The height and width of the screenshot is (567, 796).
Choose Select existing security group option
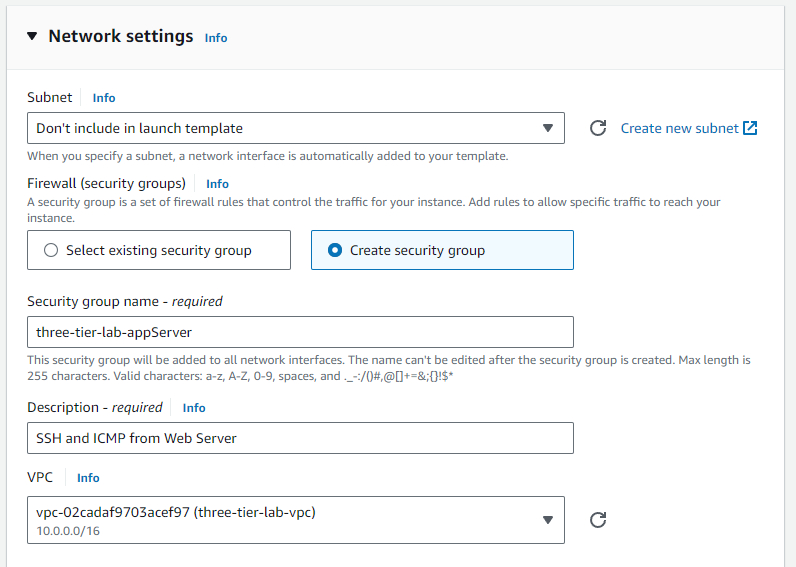pos(159,250)
